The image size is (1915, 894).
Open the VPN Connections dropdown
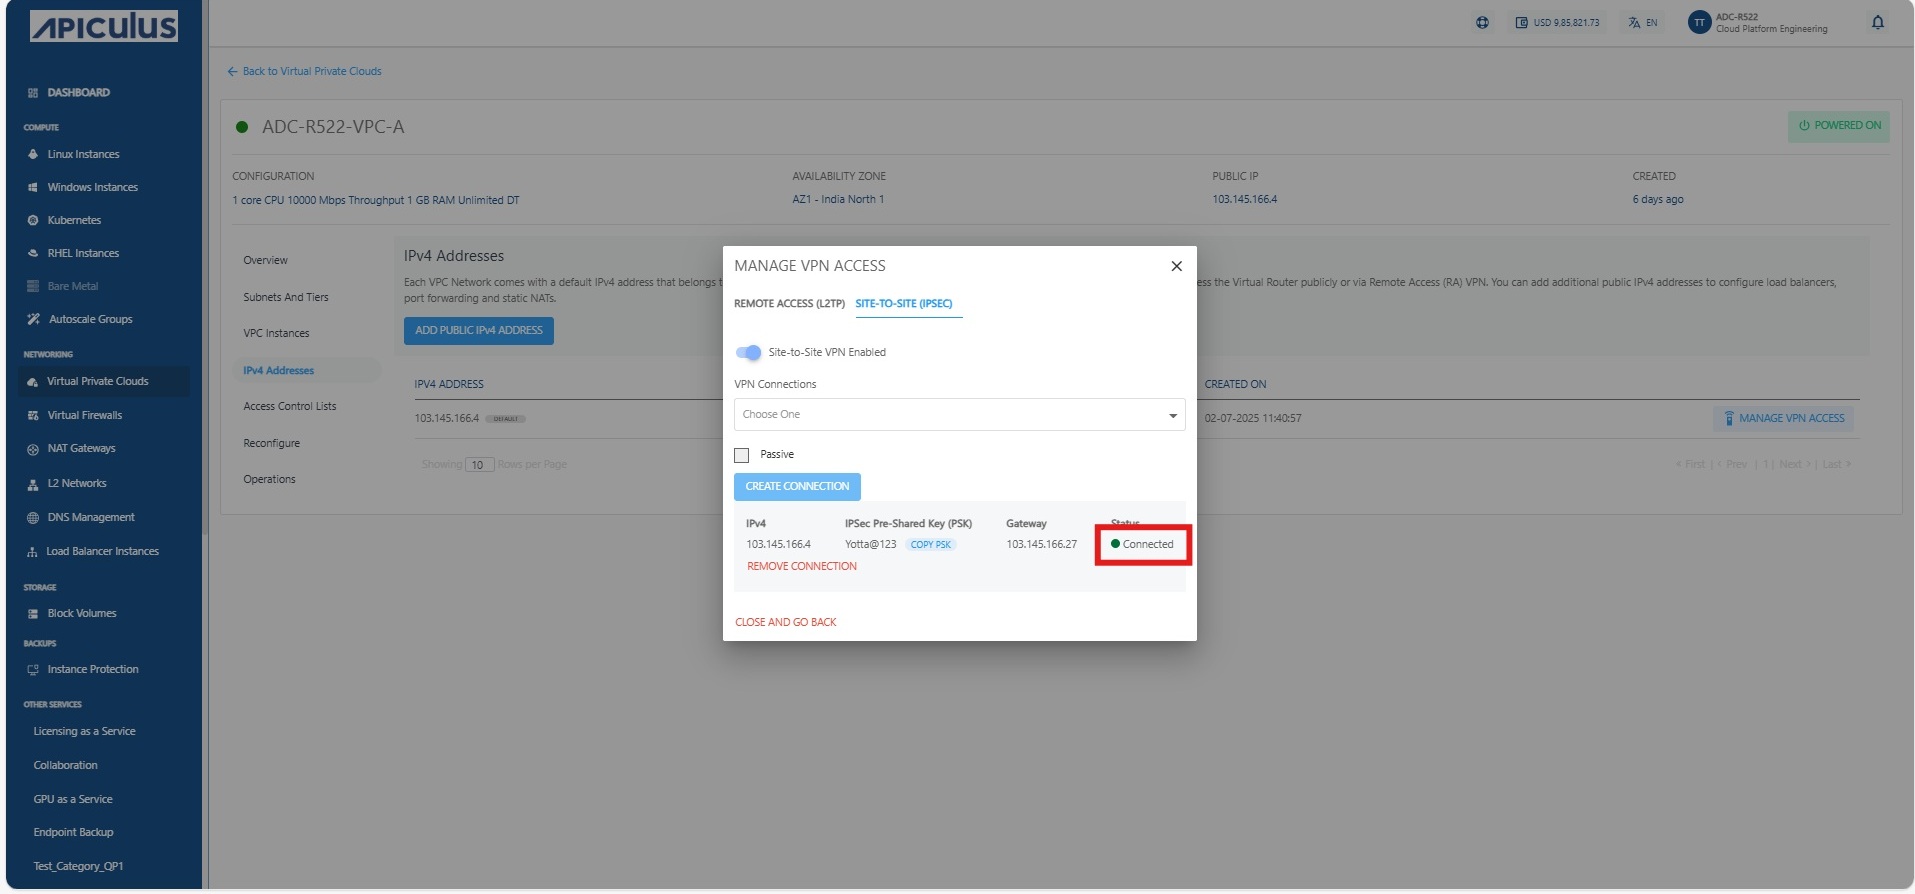959,414
